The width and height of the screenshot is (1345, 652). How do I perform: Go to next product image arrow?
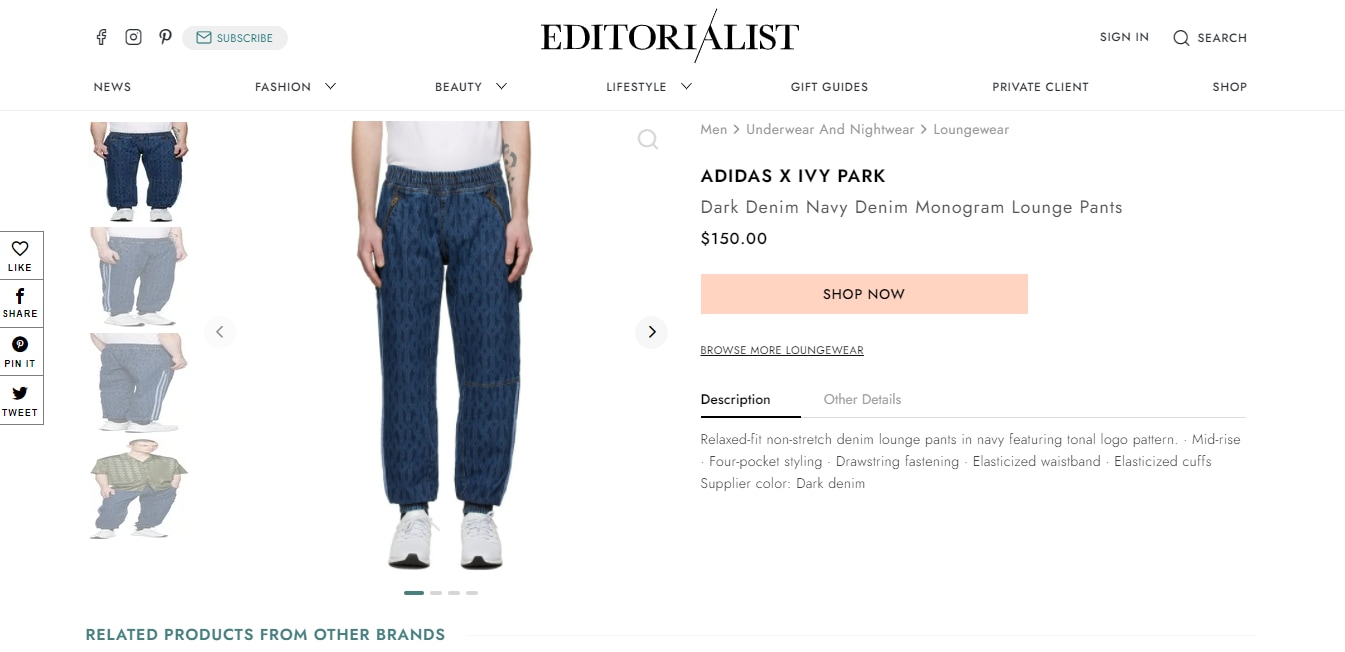click(651, 332)
